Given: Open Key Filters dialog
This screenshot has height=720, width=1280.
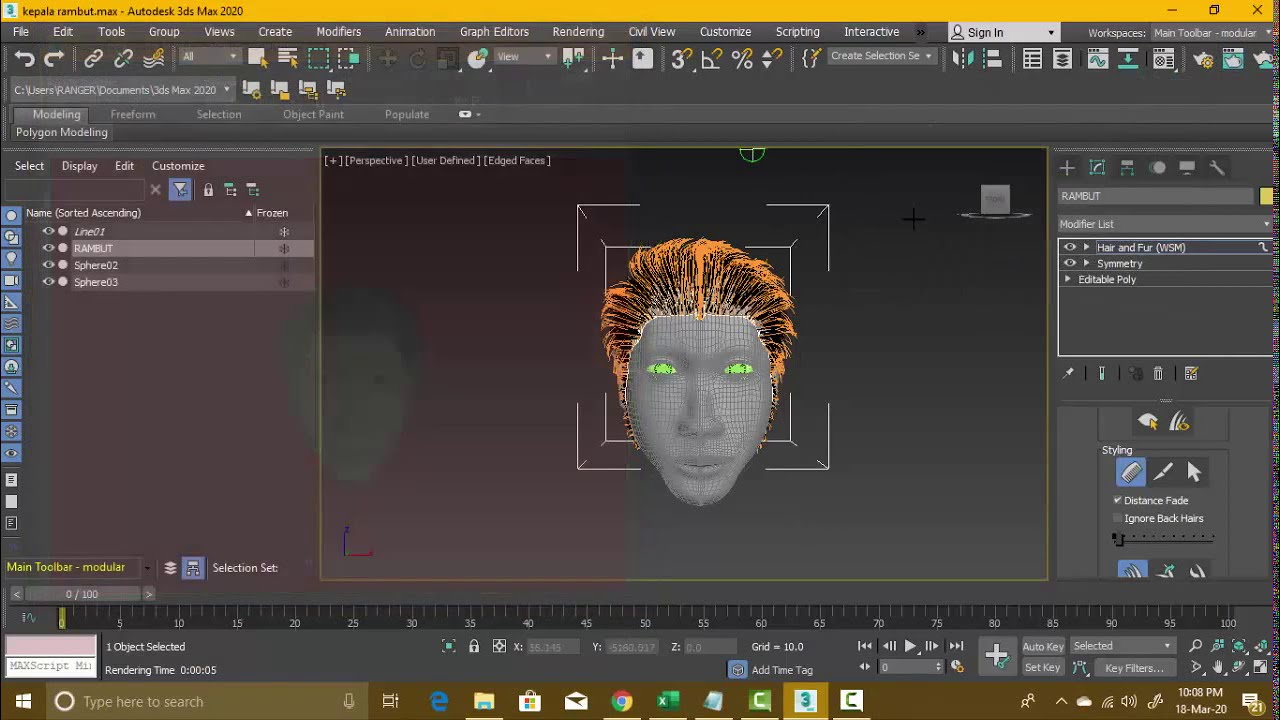Looking at the screenshot, I should click(1134, 668).
